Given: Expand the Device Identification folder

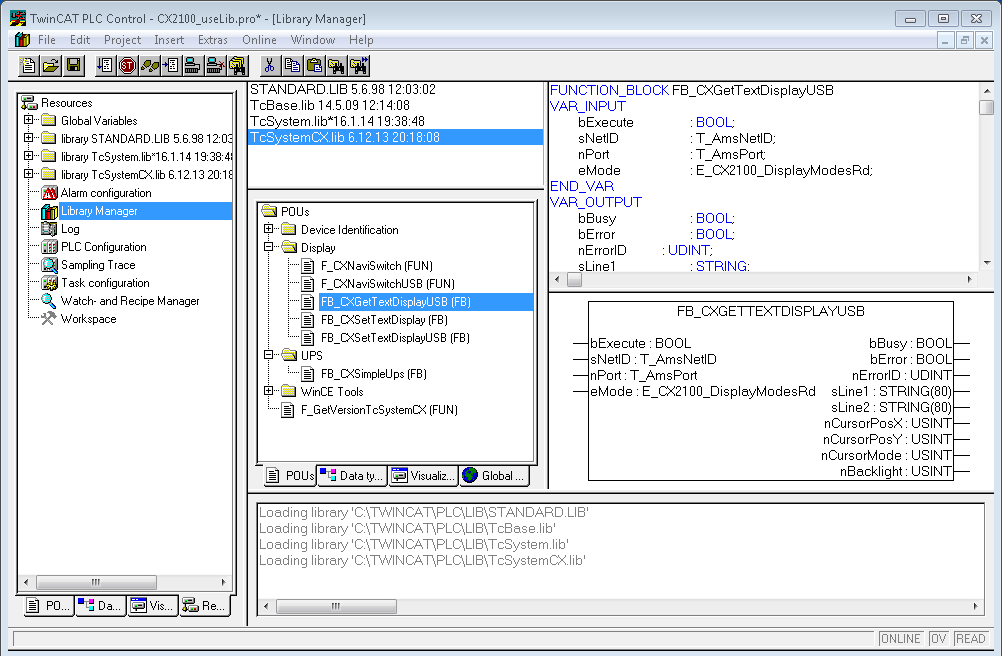Looking at the screenshot, I should pyautogui.click(x=268, y=229).
